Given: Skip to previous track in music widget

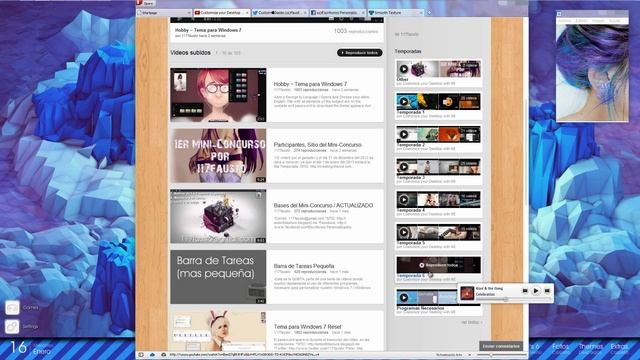Looking at the screenshot, I should tap(525, 291).
